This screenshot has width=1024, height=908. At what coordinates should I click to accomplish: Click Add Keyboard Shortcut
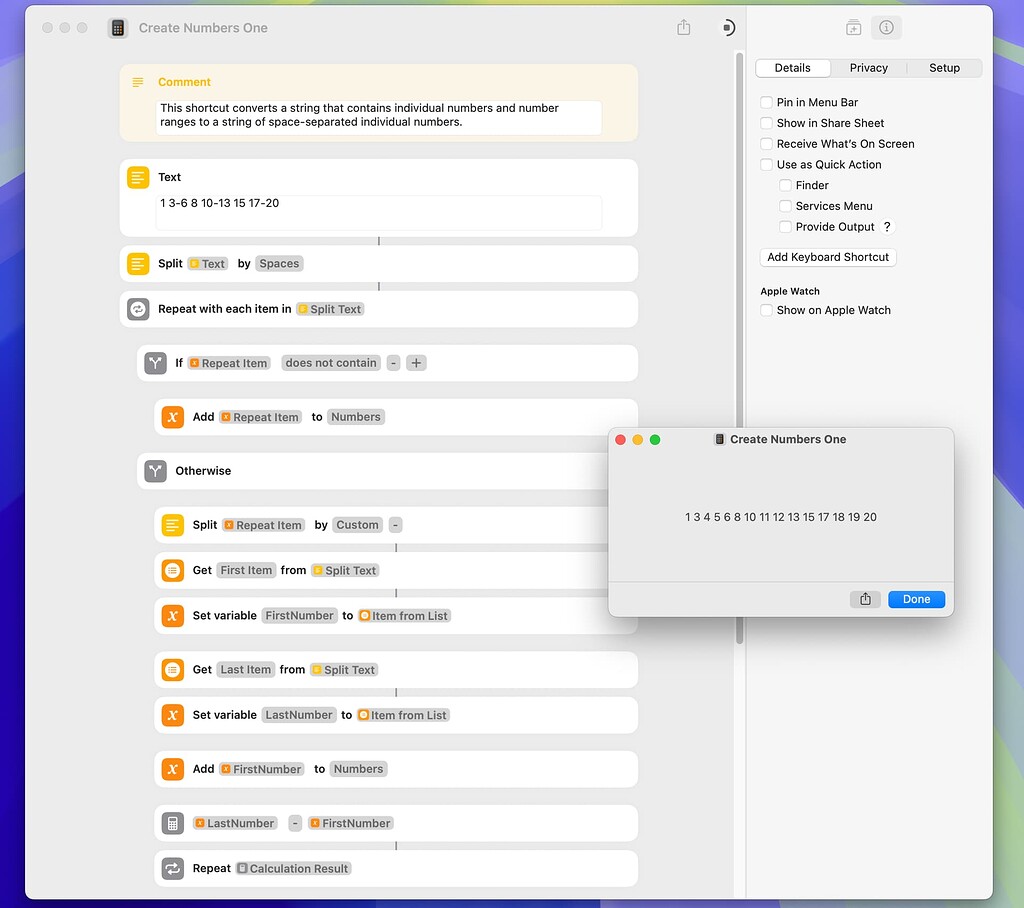[x=828, y=257]
